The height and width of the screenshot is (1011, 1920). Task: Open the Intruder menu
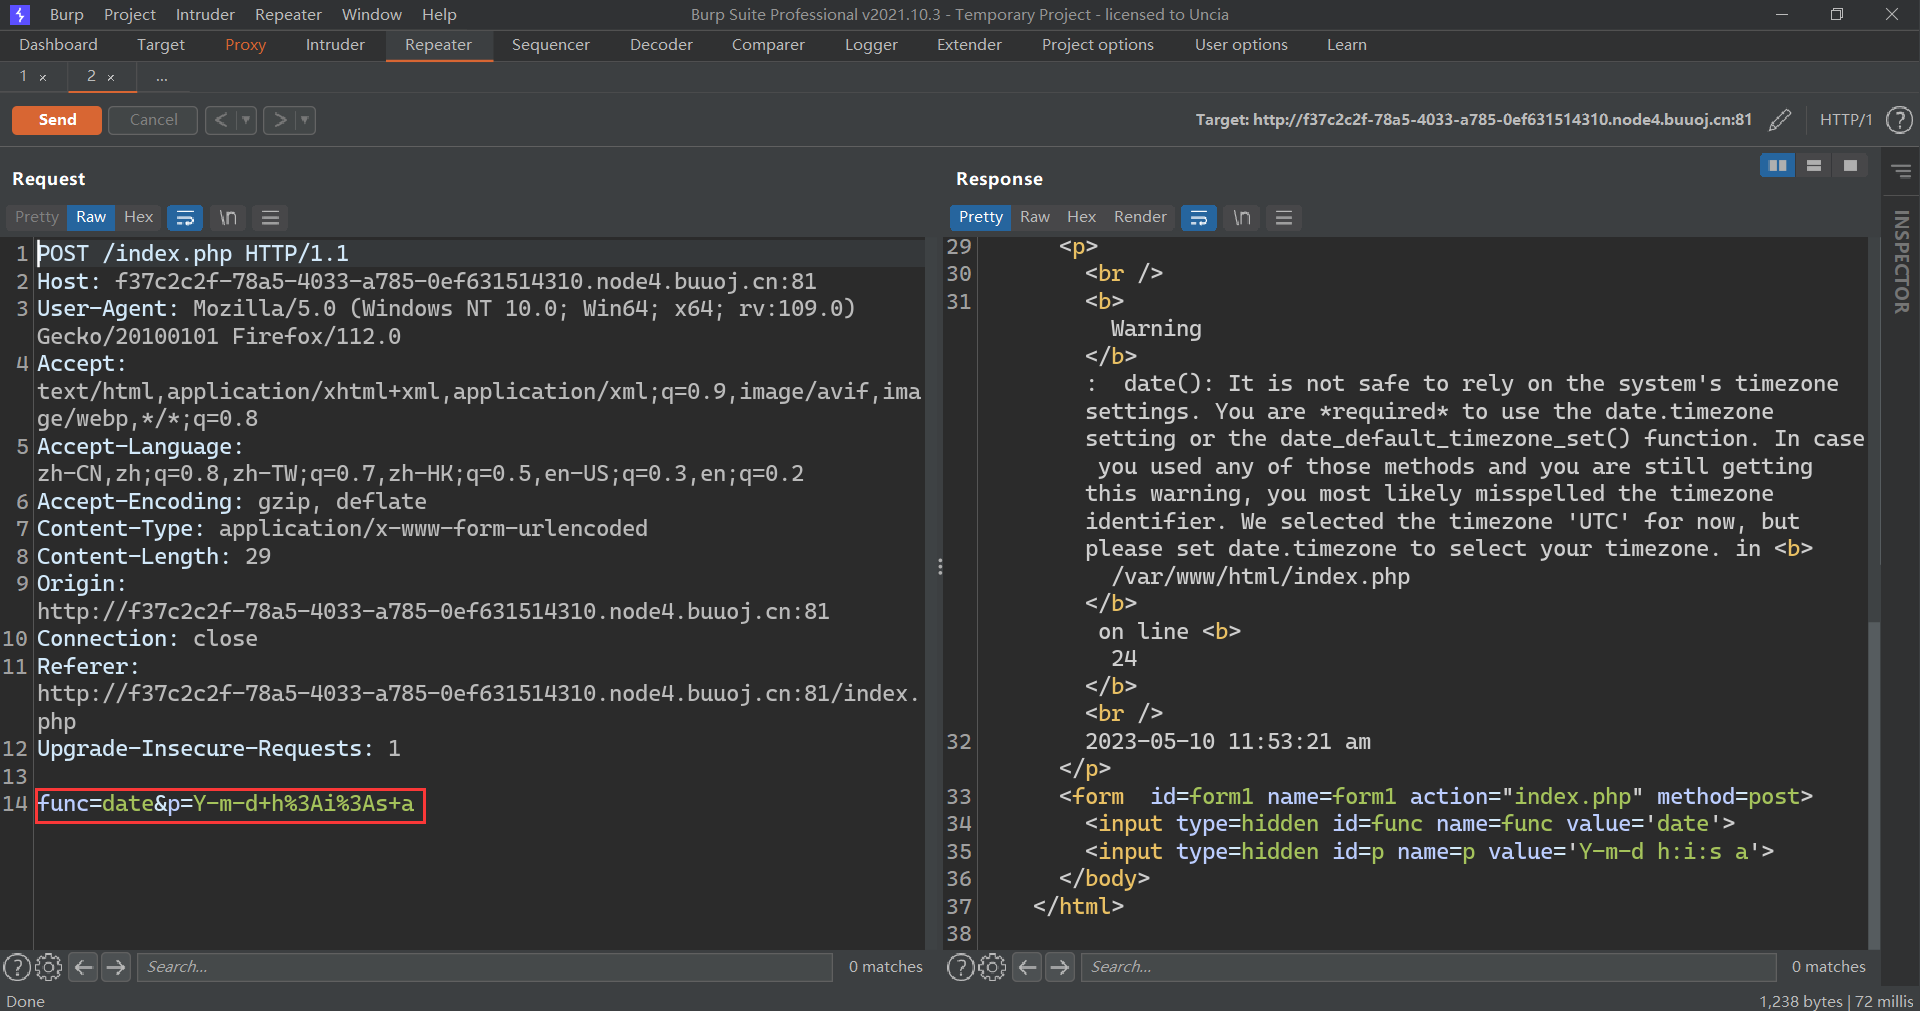[205, 14]
